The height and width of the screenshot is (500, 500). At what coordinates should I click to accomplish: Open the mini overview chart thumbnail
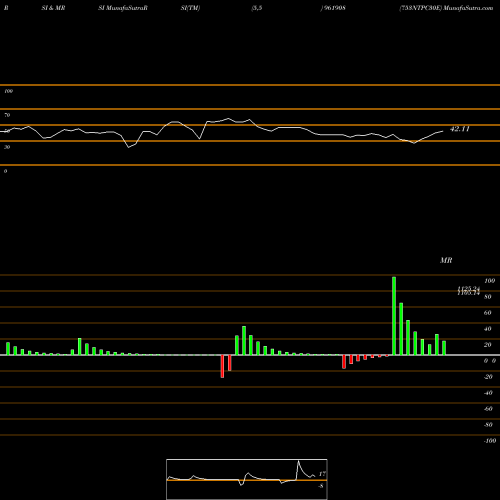247,479
